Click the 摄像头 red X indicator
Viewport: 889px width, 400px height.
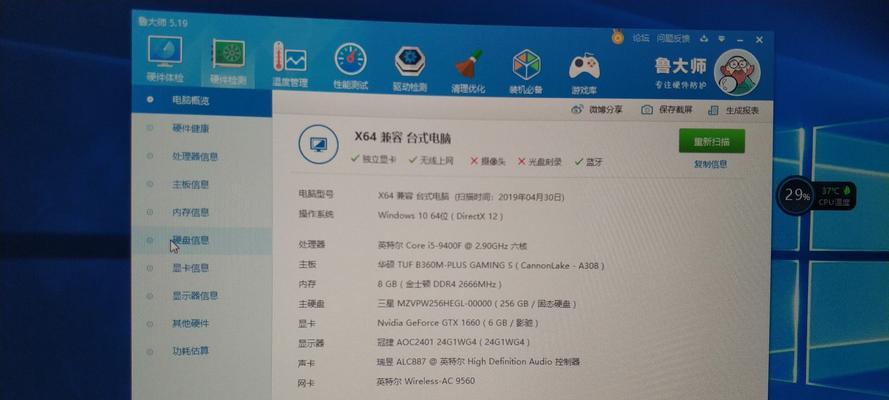click(488, 161)
